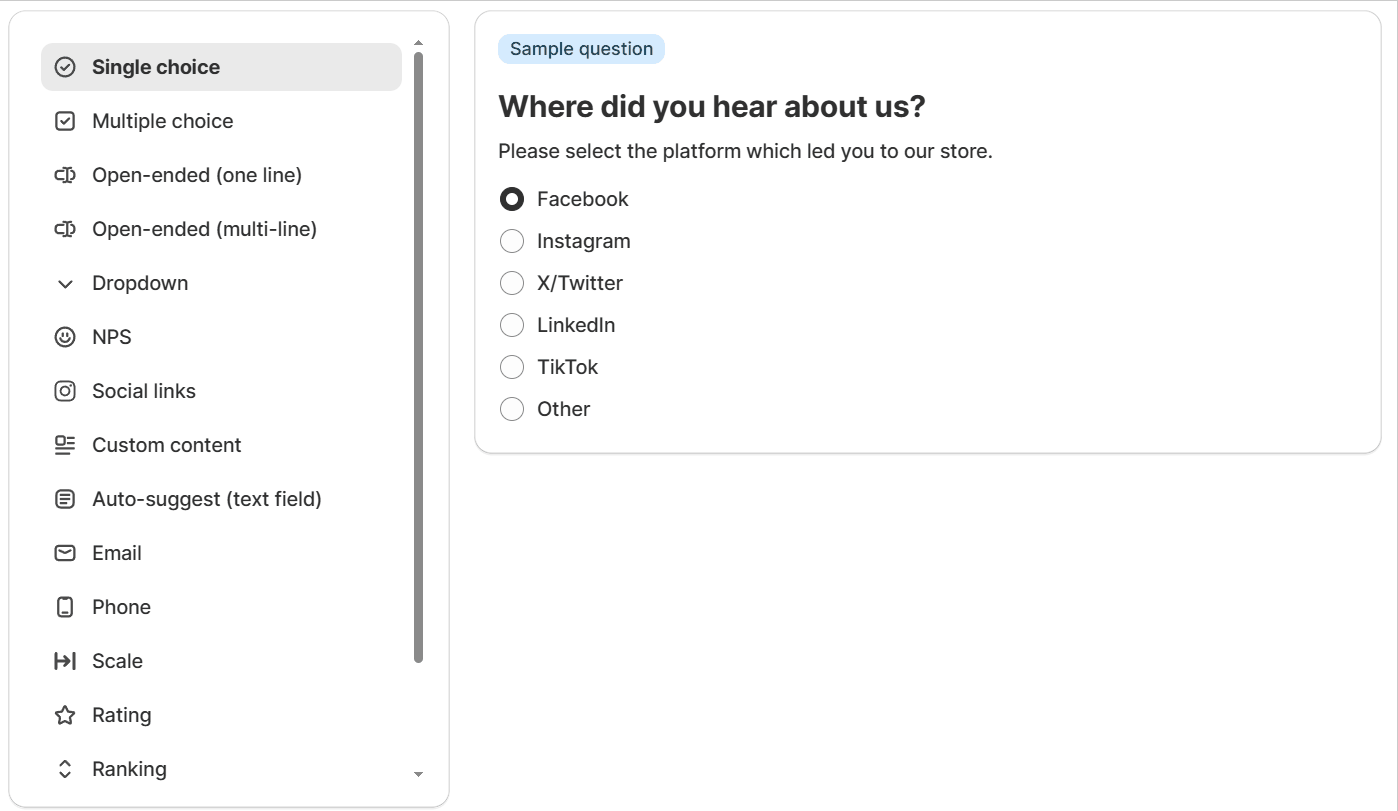Click the Multiple choice checkbox icon

pos(65,121)
